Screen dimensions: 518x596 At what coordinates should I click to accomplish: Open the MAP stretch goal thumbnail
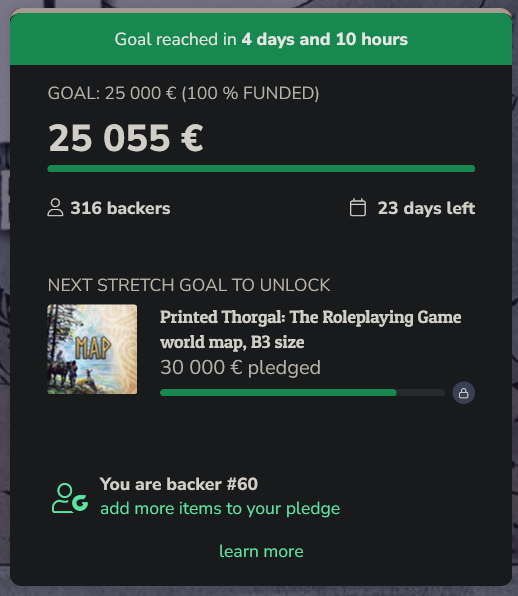92,349
